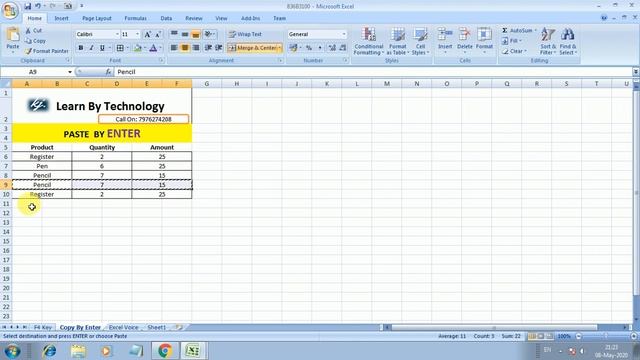Click the formula bar containing Pencil

[373, 72]
